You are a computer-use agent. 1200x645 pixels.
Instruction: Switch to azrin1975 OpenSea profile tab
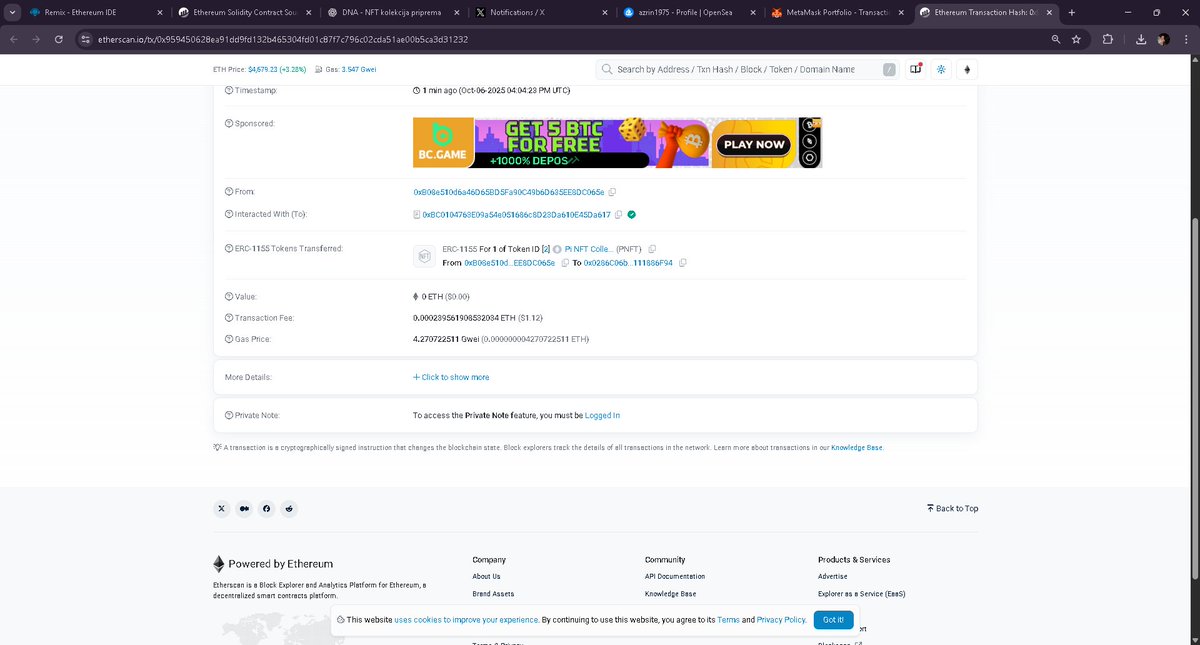coord(690,12)
